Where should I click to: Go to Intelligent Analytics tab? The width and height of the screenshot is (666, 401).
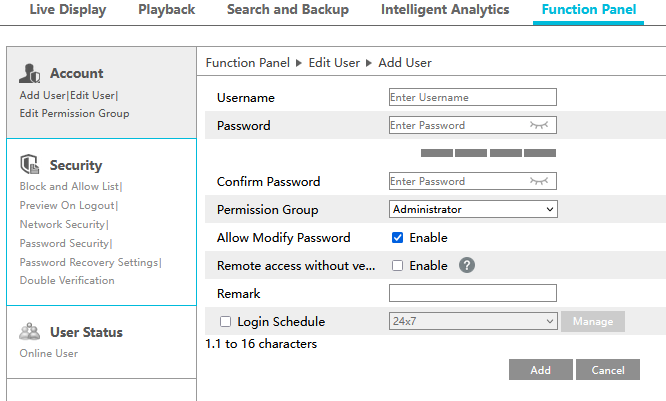445,10
